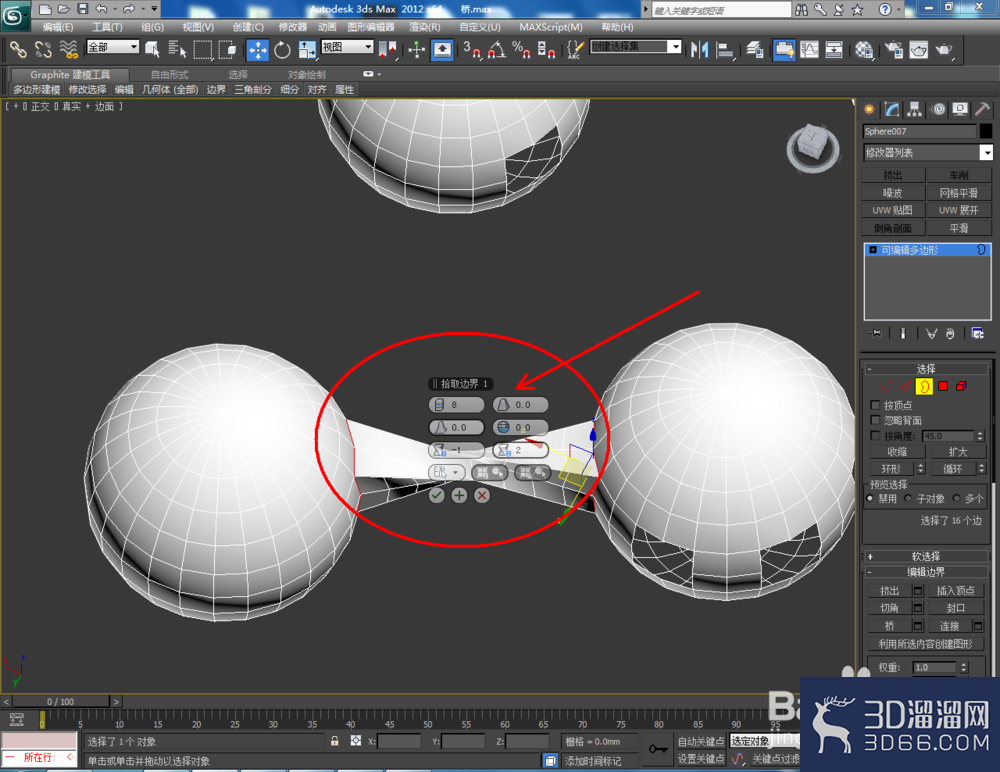This screenshot has height=772, width=1000.
Task: Open 修改器列表 modifier list dropdown
Action: [x=928, y=152]
